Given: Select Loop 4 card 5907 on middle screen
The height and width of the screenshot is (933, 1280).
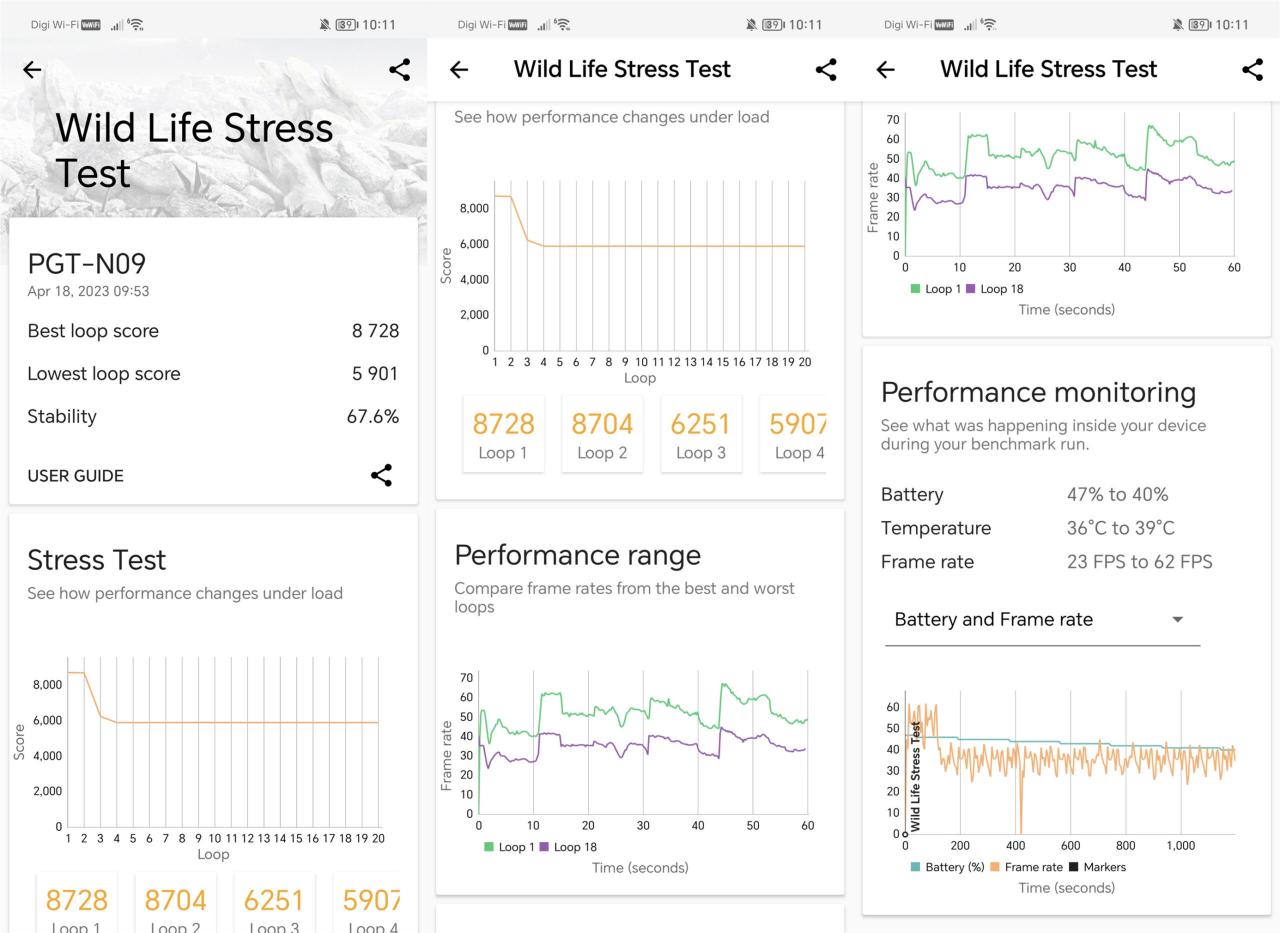Looking at the screenshot, I should [793, 433].
